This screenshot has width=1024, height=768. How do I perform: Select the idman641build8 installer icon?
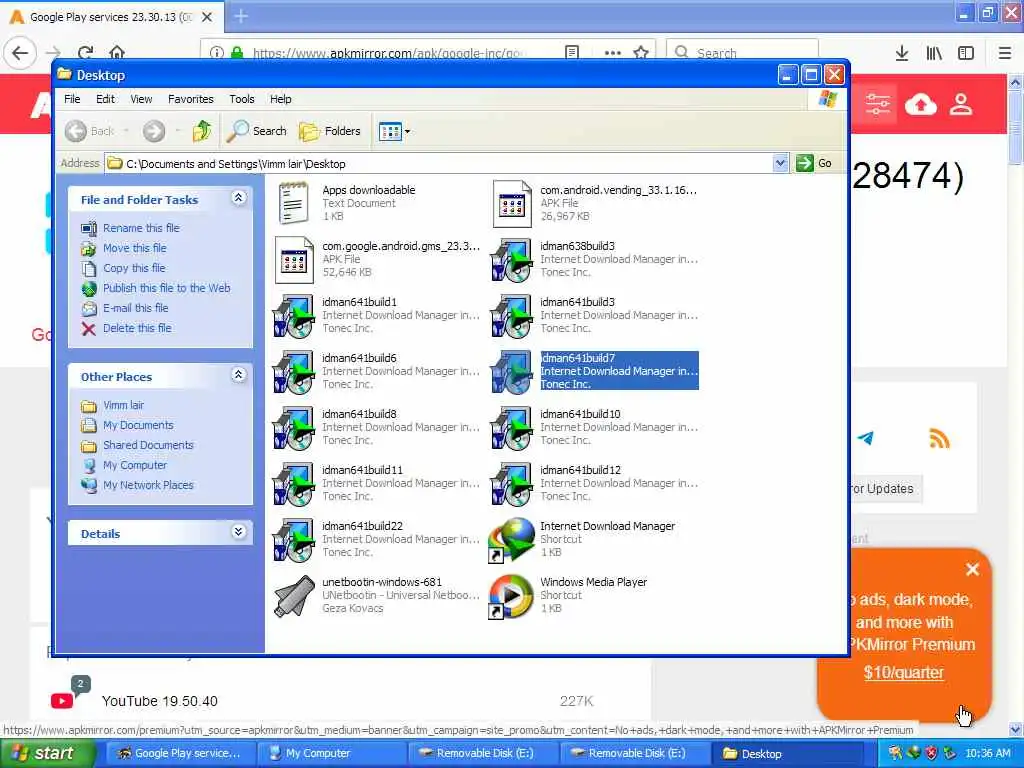tap(293, 428)
